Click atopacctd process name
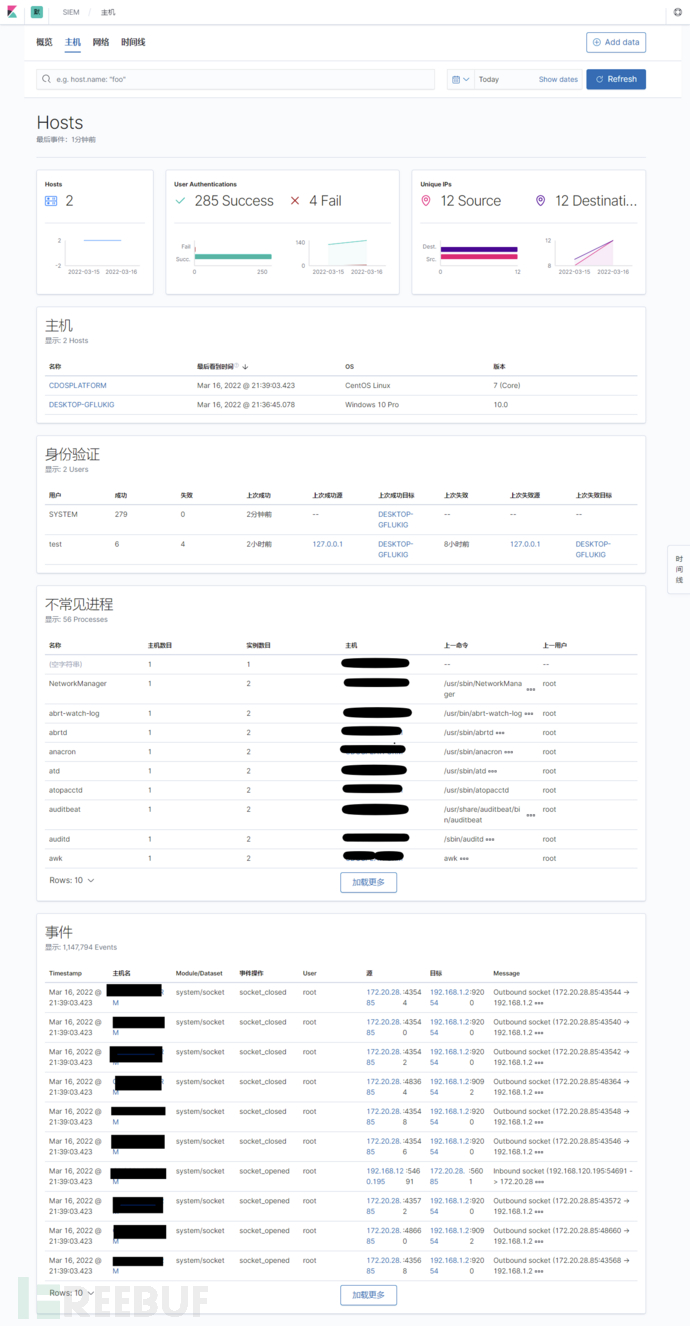Screen dimensions: 690x1326 coord(68,791)
